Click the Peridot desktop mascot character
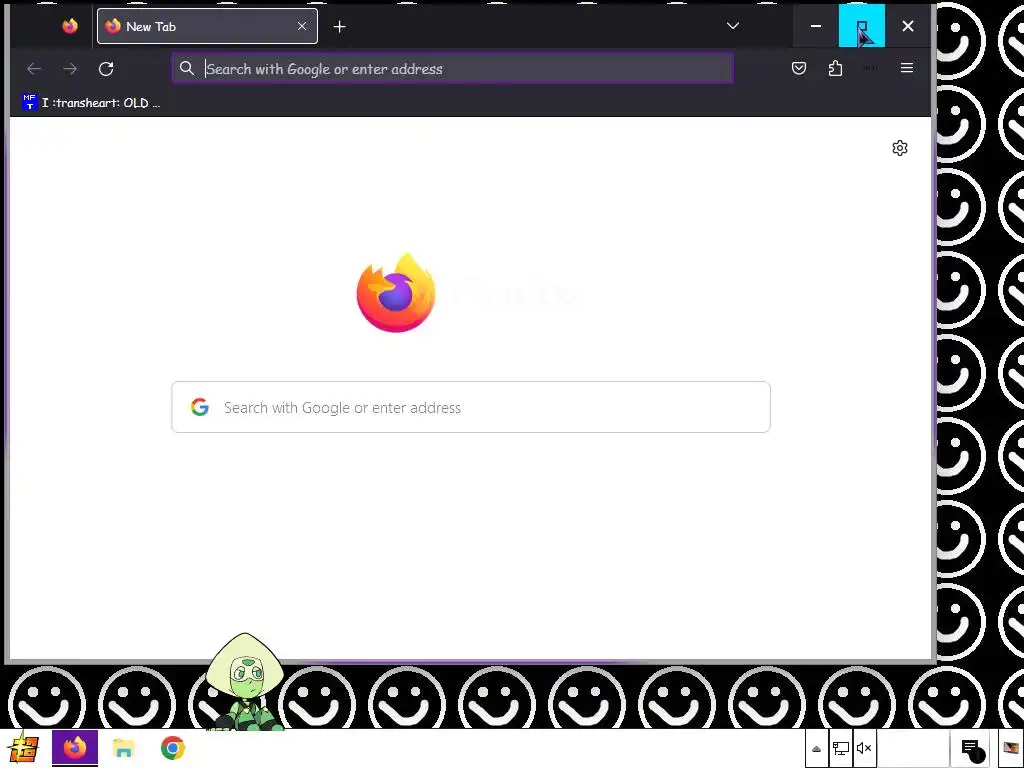The image size is (1024, 768). pyautogui.click(x=245, y=681)
